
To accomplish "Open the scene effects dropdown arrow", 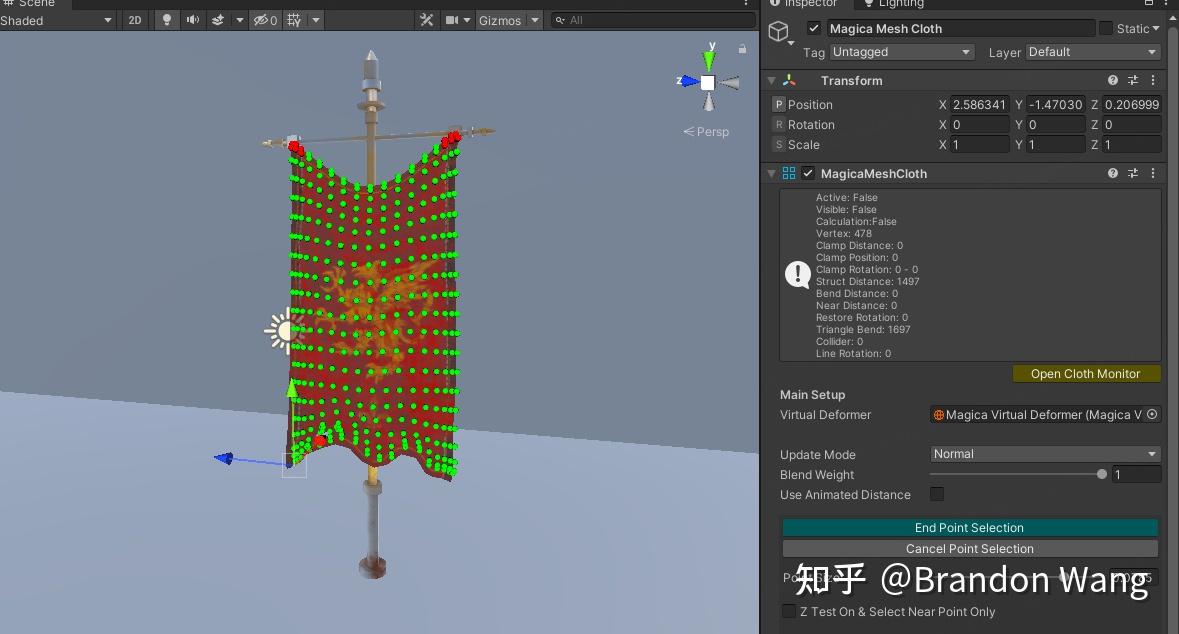I will pyautogui.click(x=239, y=20).
